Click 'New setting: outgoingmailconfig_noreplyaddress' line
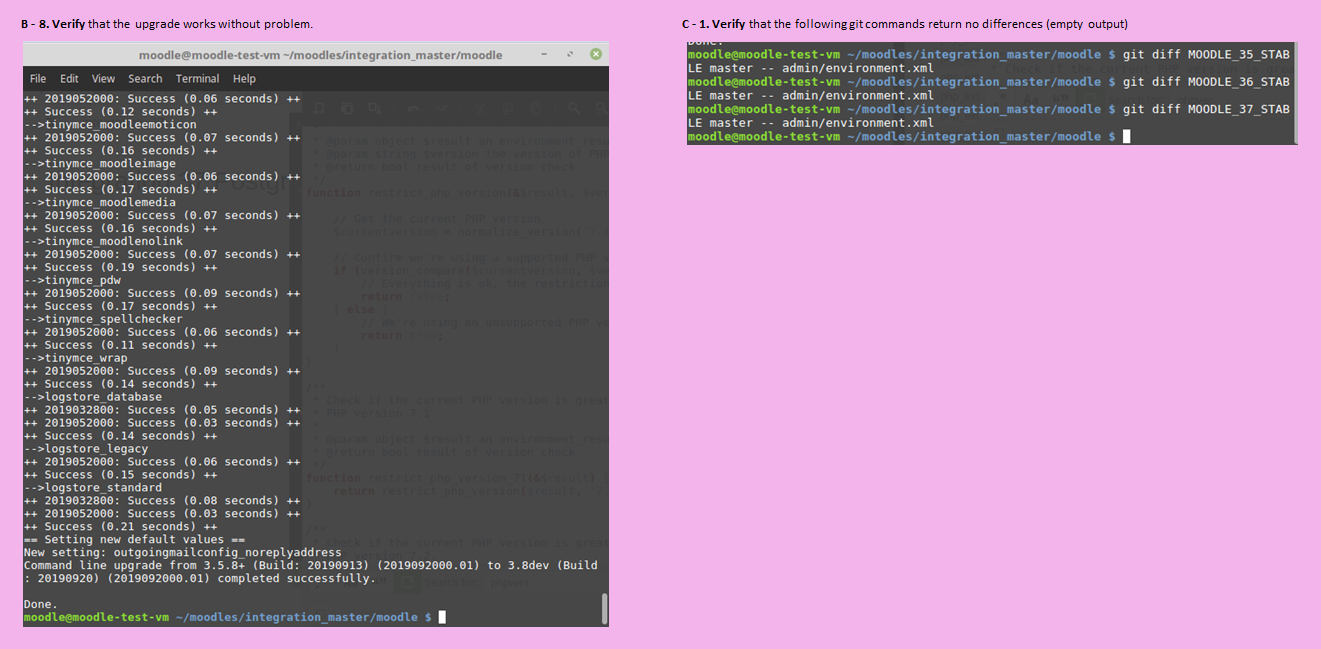Image resolution: width=1321 pixels, height=649 pixels. (x=183, y=552)
